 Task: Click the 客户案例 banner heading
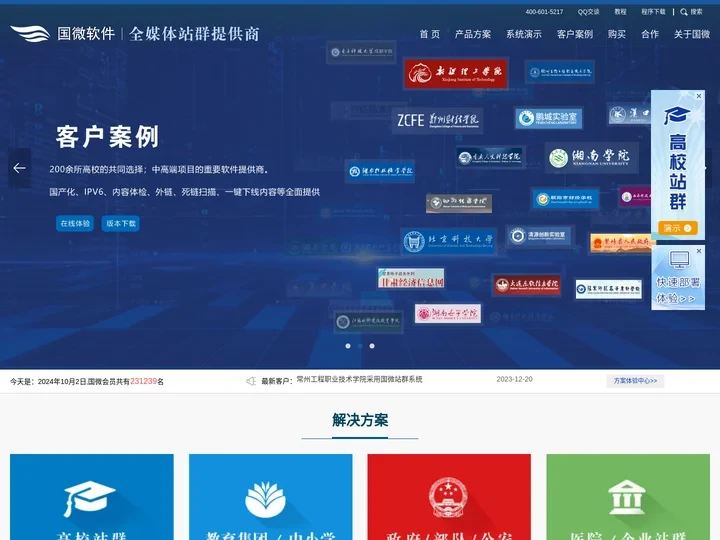point(107,137)
